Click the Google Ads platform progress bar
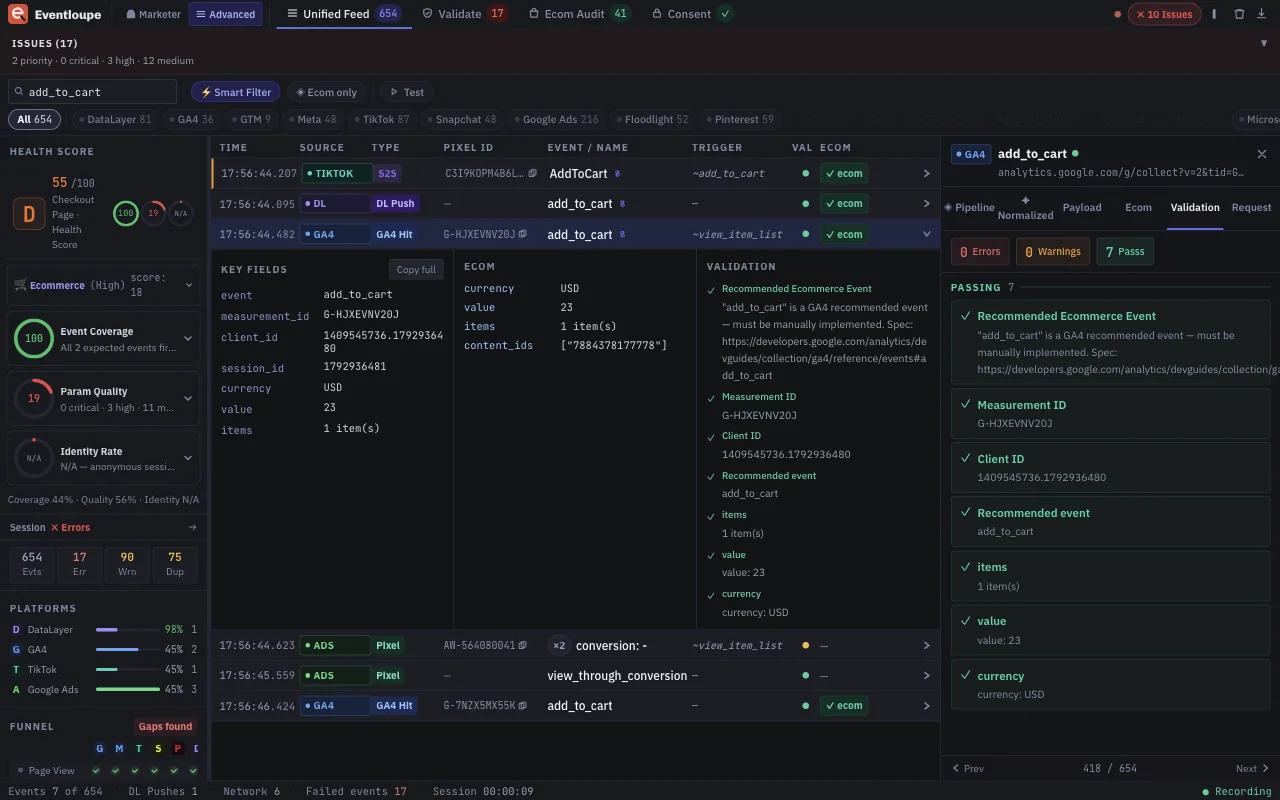This screenshot has height=800, width=1280. click(128, 690)
